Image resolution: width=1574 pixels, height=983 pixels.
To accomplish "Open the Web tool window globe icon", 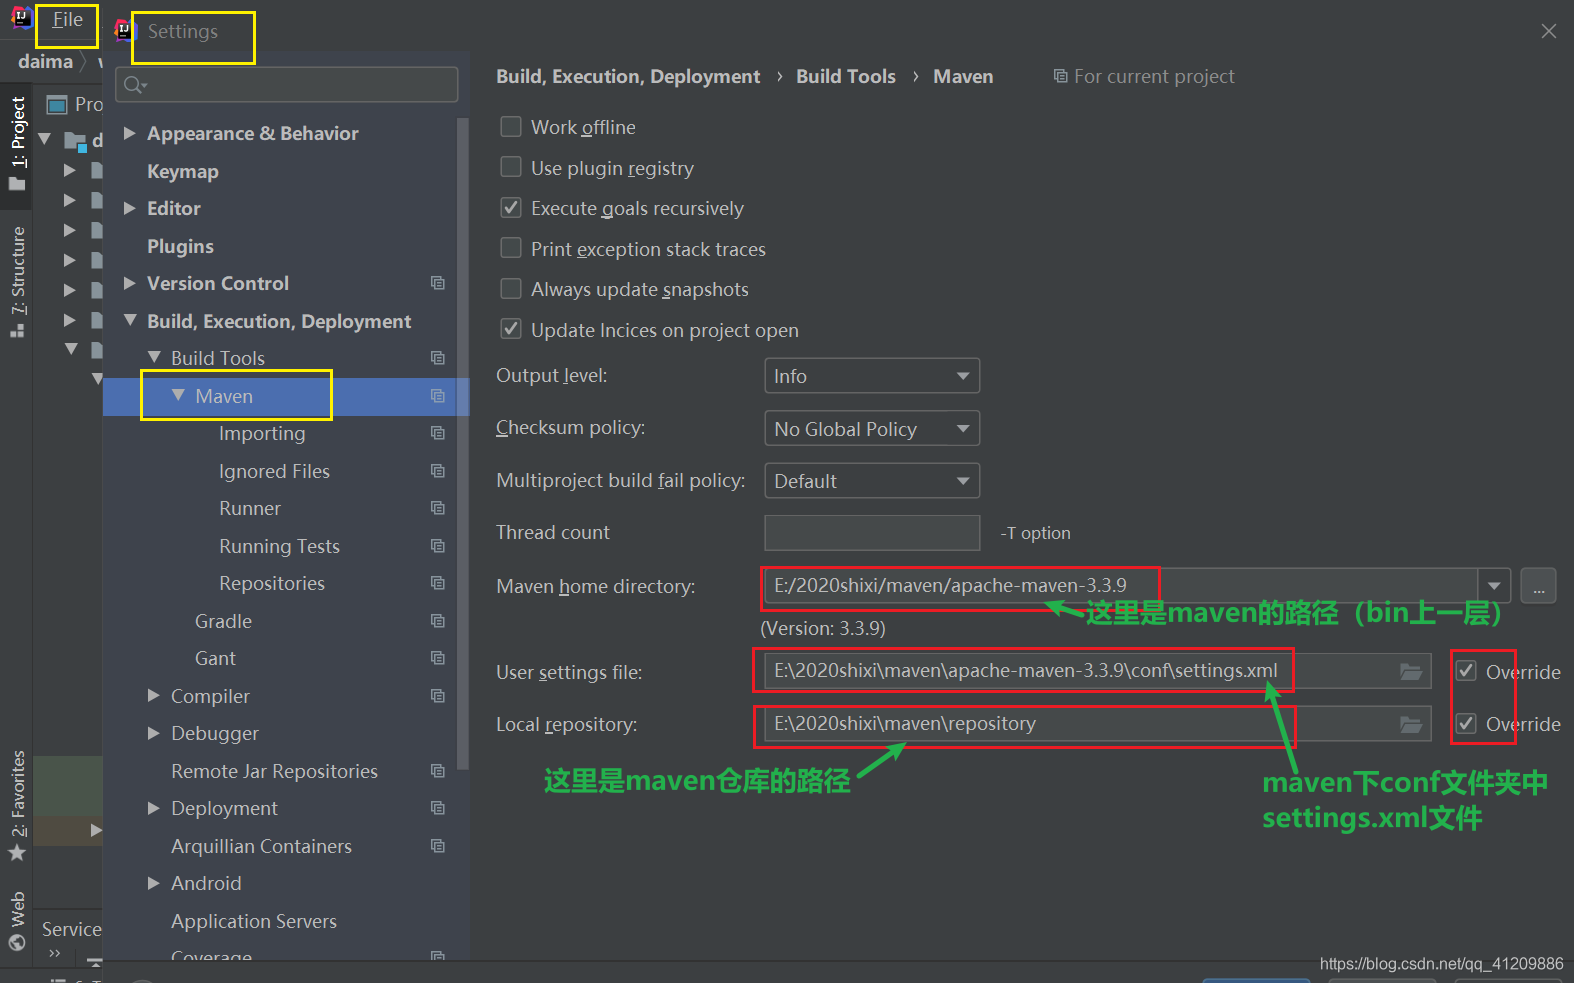I will (x=17, y=942).
